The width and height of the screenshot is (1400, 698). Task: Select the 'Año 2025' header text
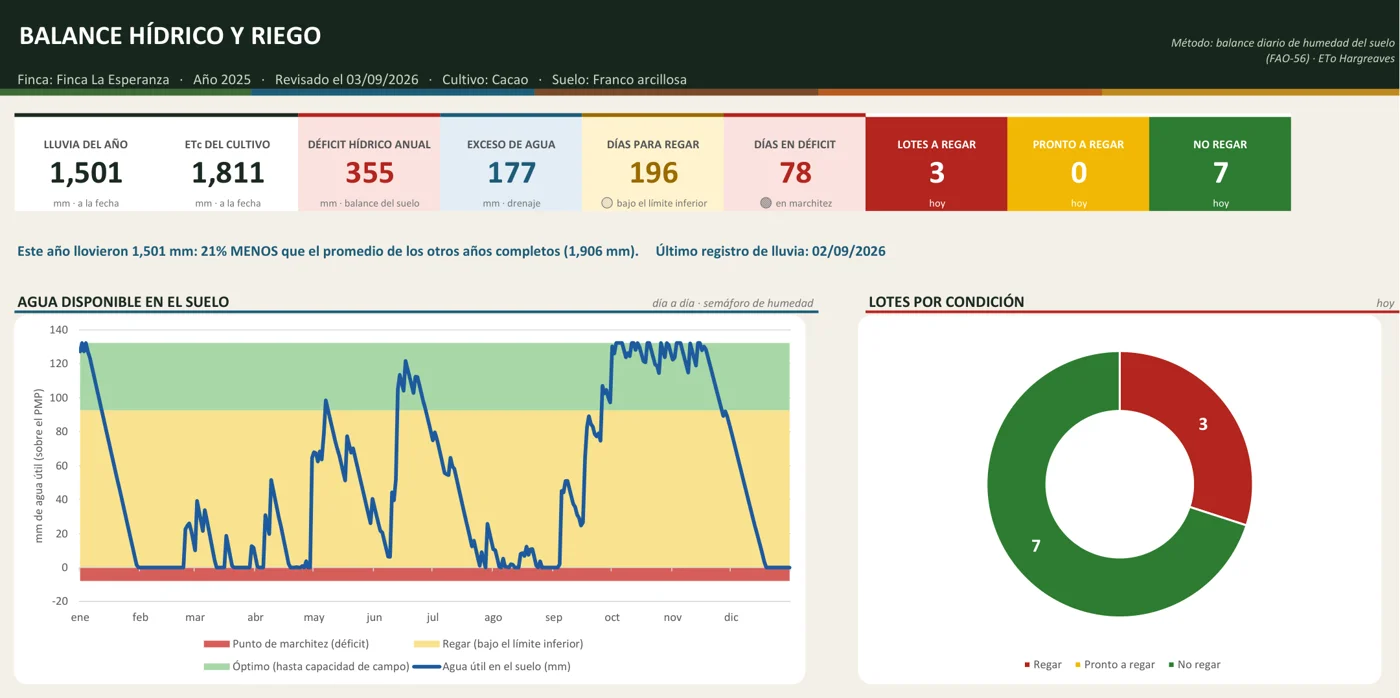[222, 79]
